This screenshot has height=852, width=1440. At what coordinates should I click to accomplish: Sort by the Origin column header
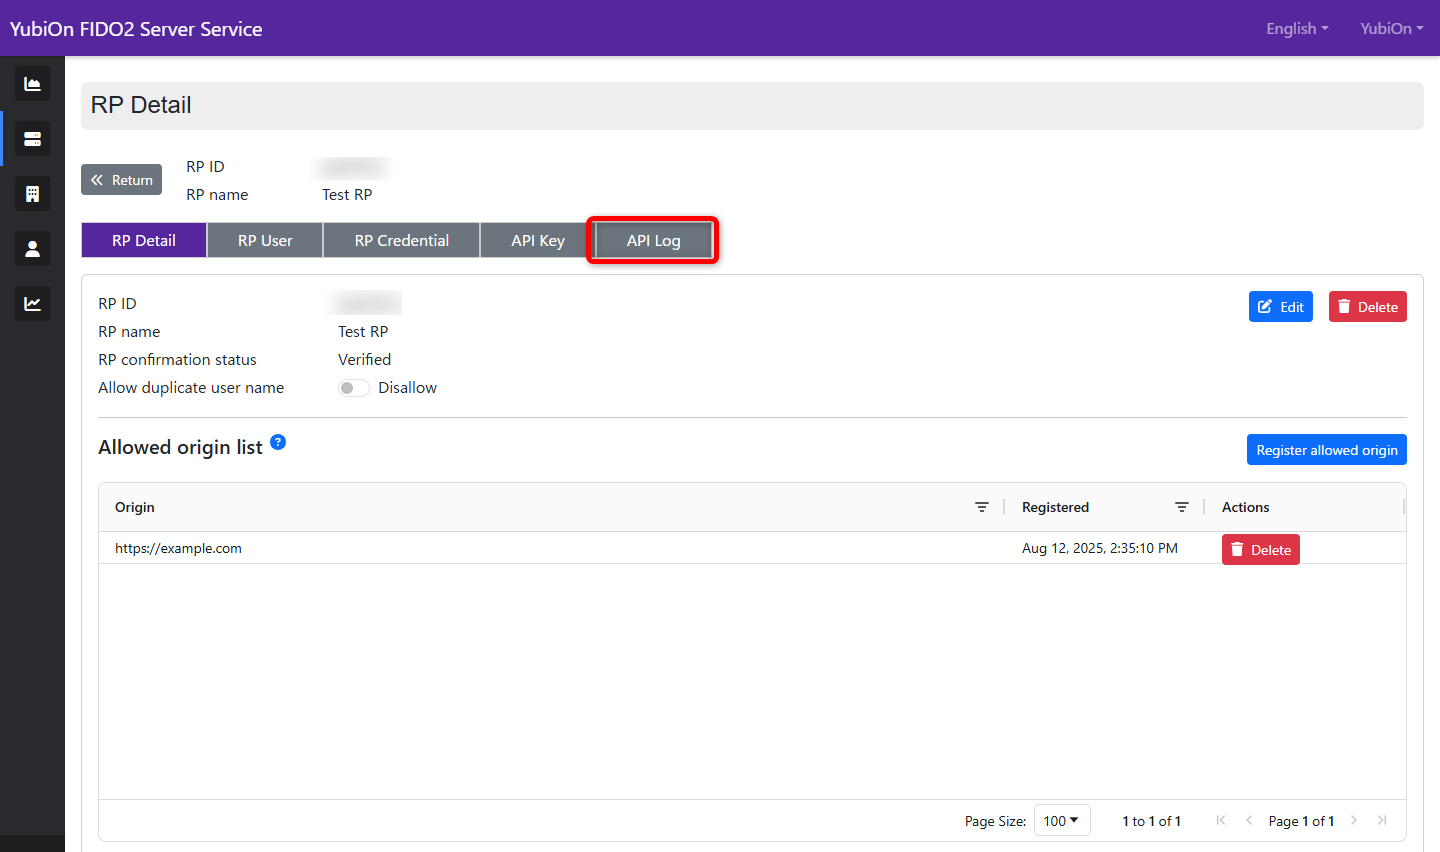[x=135, y=507]
